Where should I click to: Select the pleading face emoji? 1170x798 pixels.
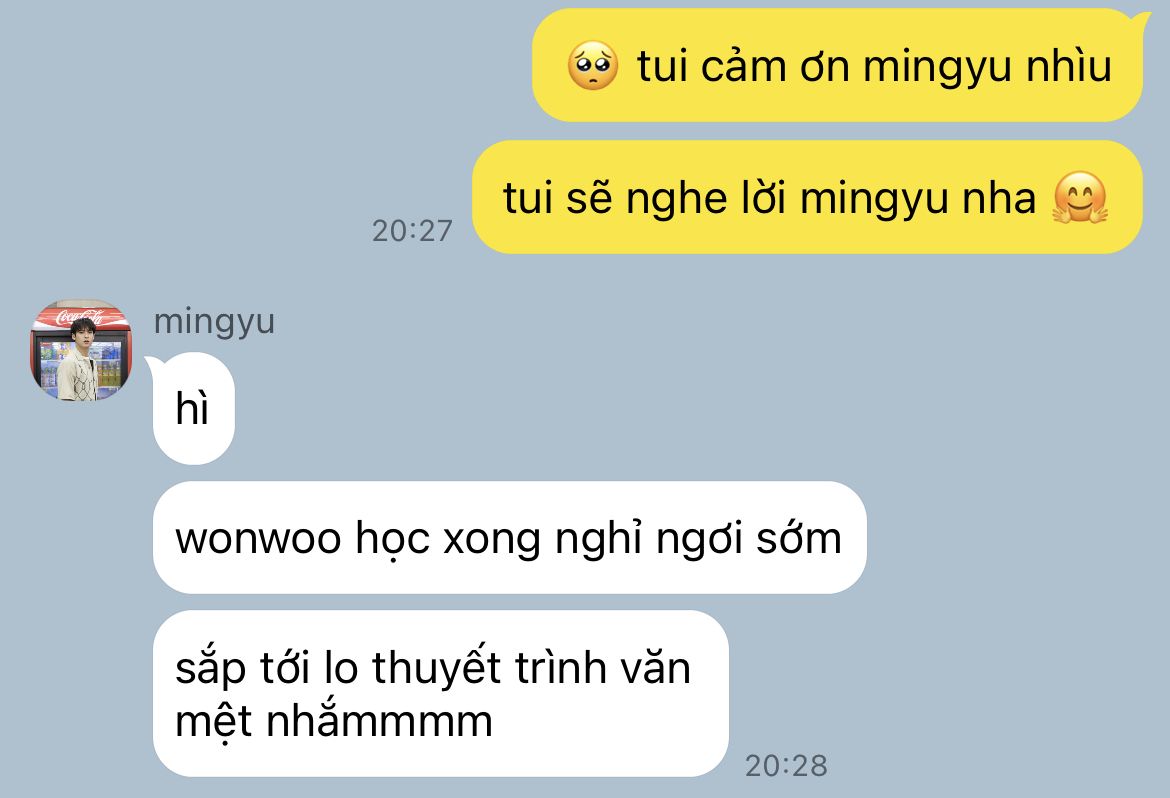coord(592,65)
